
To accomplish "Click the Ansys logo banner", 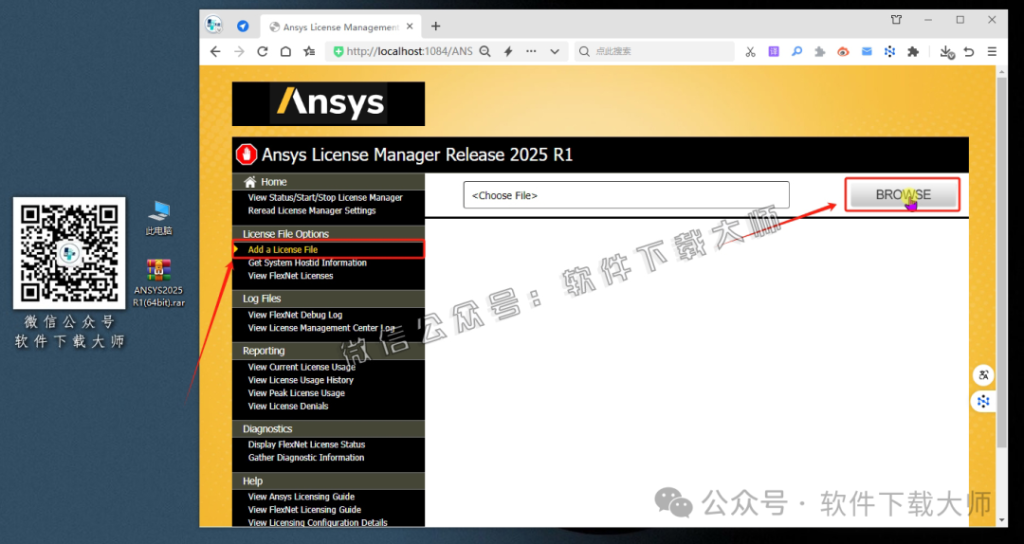I will 328,103.
